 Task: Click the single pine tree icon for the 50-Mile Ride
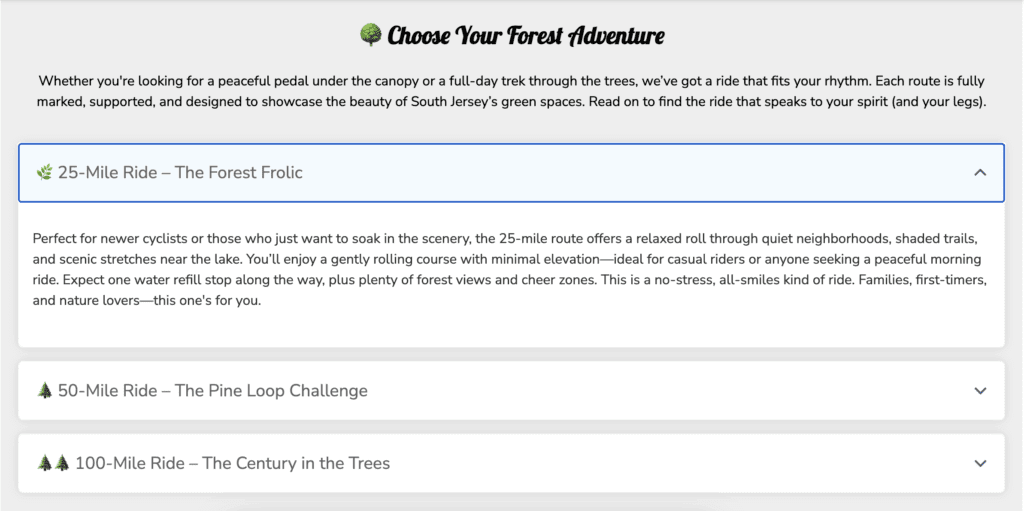44,391
